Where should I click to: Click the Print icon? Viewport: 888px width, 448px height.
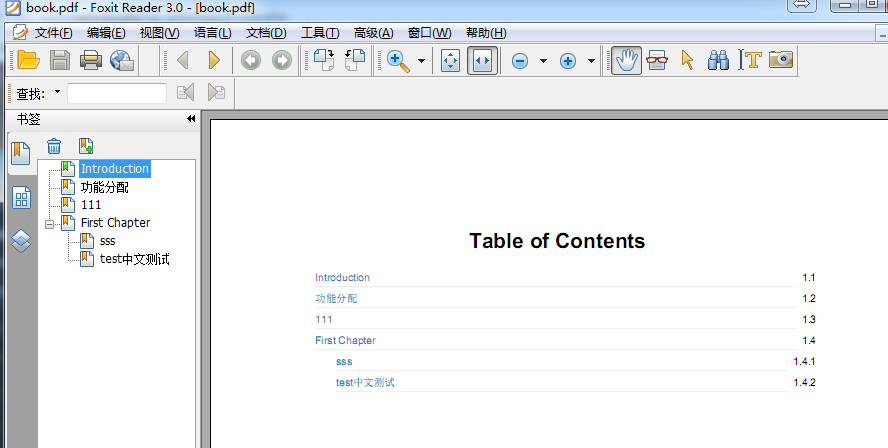pyautogui.click(x=91, y=60)
